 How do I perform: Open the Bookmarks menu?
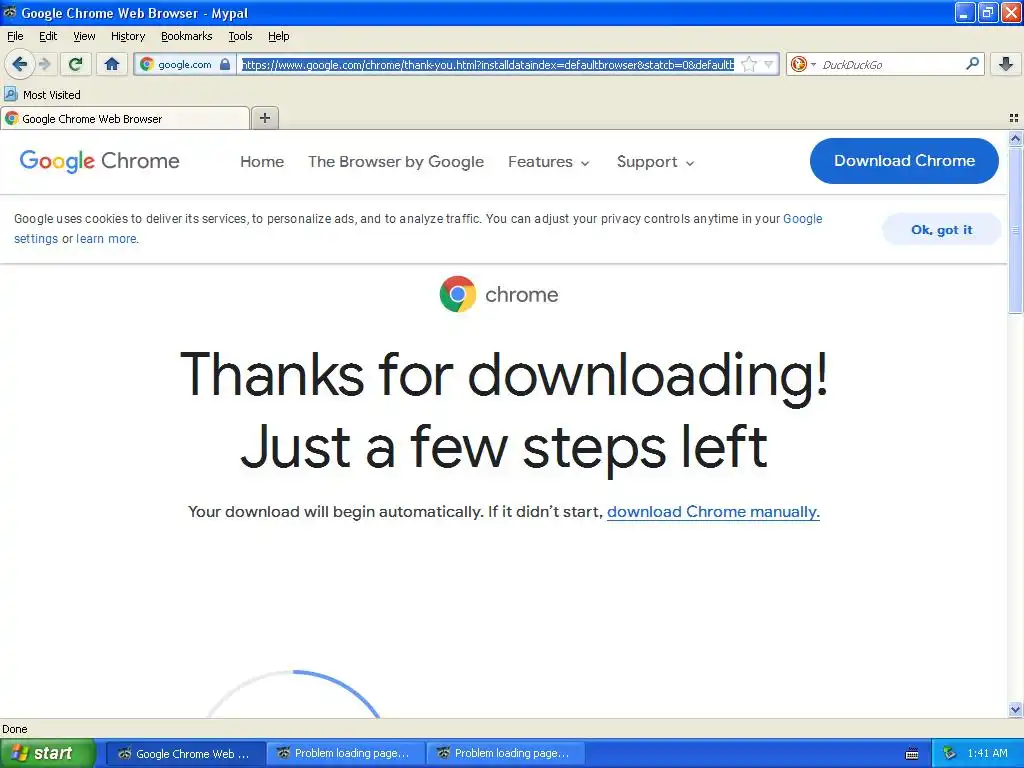click(186, 36)
